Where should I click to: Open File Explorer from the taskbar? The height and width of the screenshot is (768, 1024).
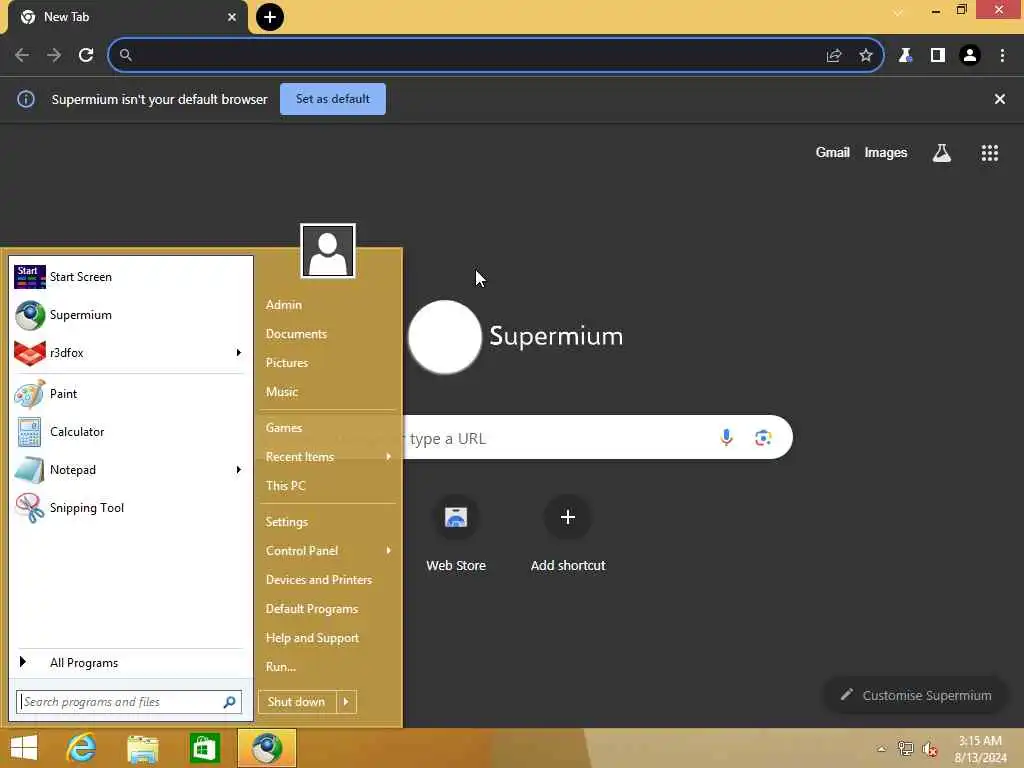pyautogui.click(x=143, y=748)
